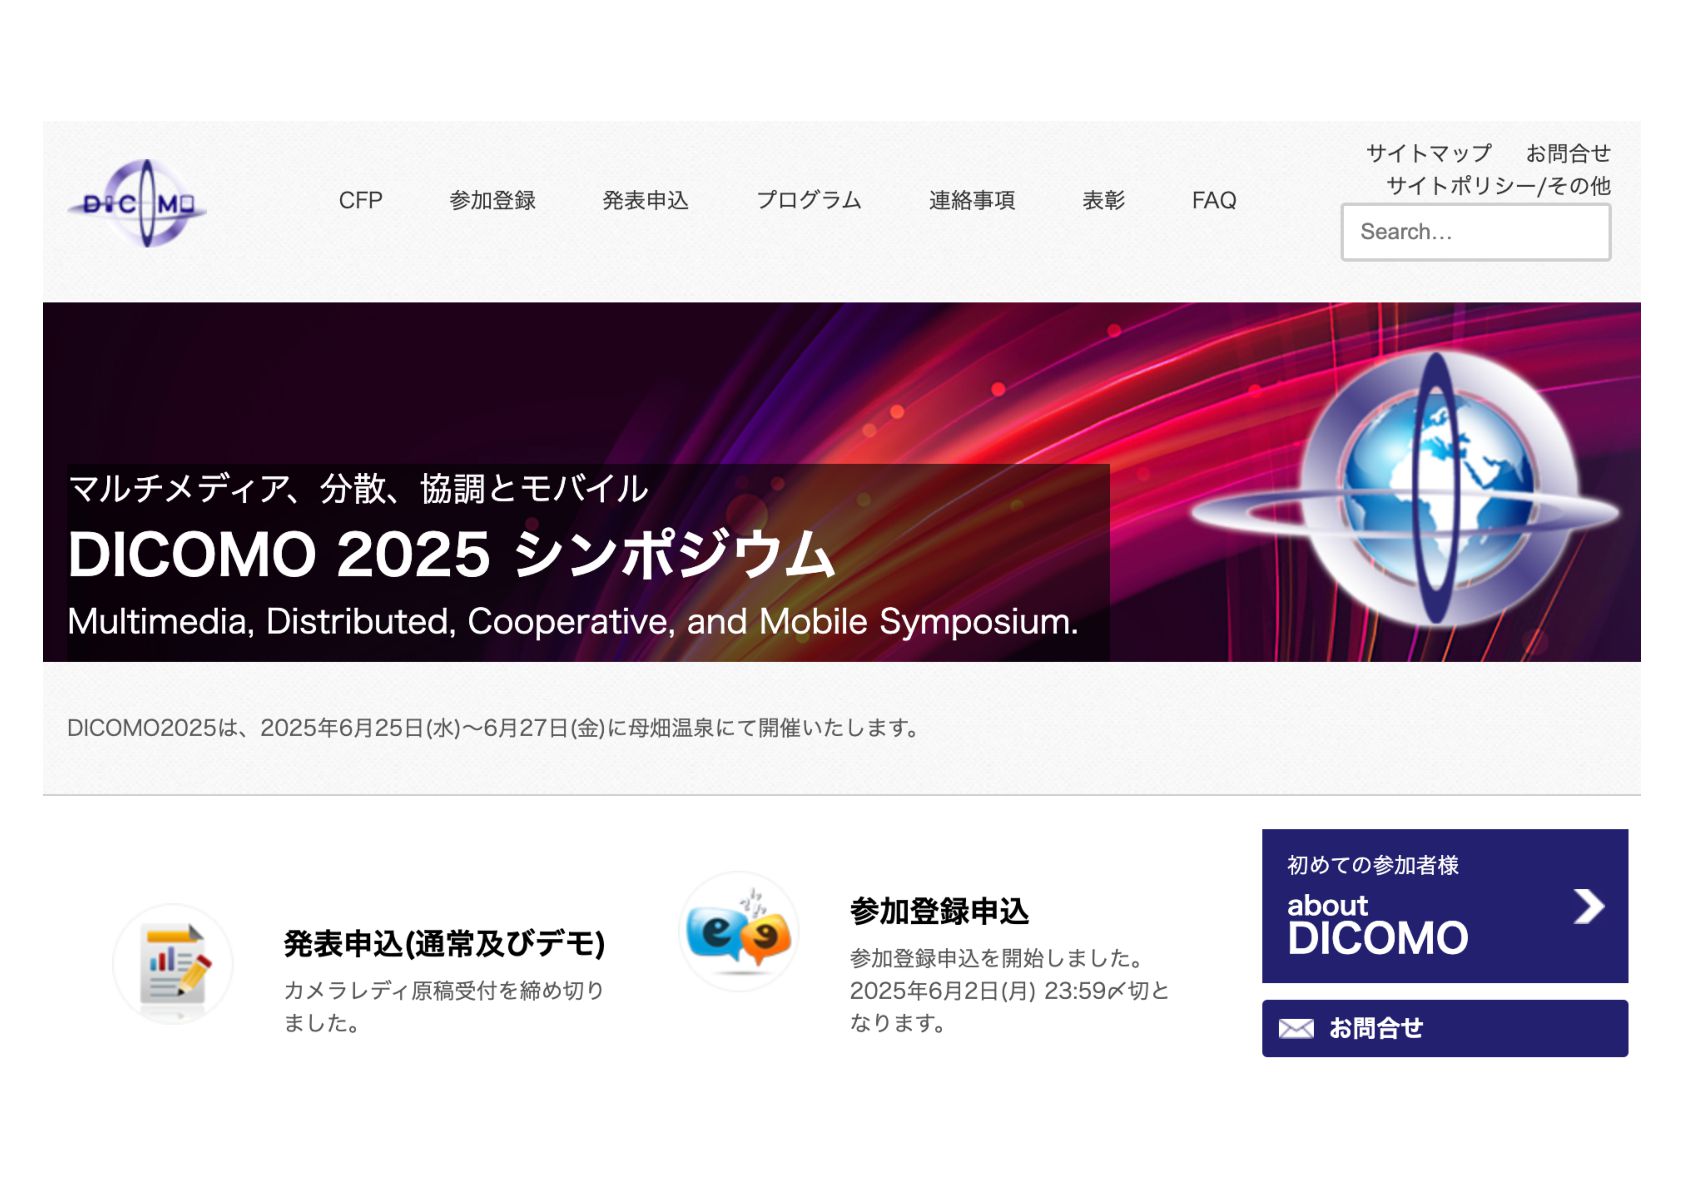Image resolution: width=1684 pixels, height=1190 pixels.
Task: Go to 発表申込 in the navigation bar
Action: pyautogui.click(x=645, y=200)
